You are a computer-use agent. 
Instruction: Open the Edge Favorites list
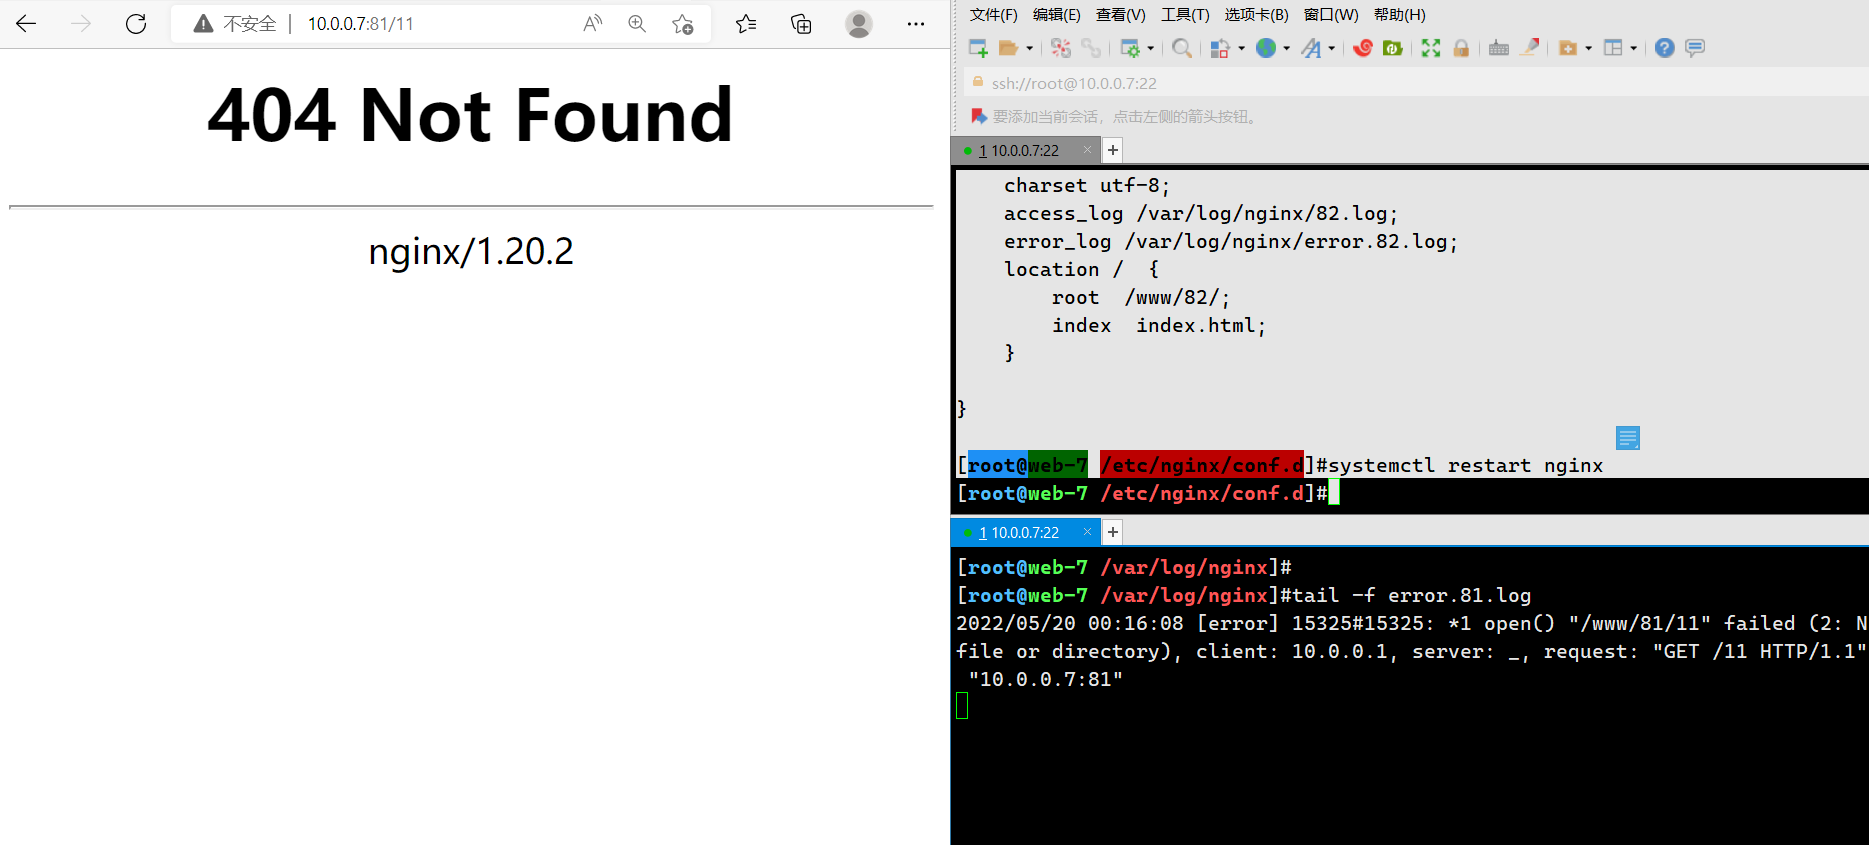746,24
